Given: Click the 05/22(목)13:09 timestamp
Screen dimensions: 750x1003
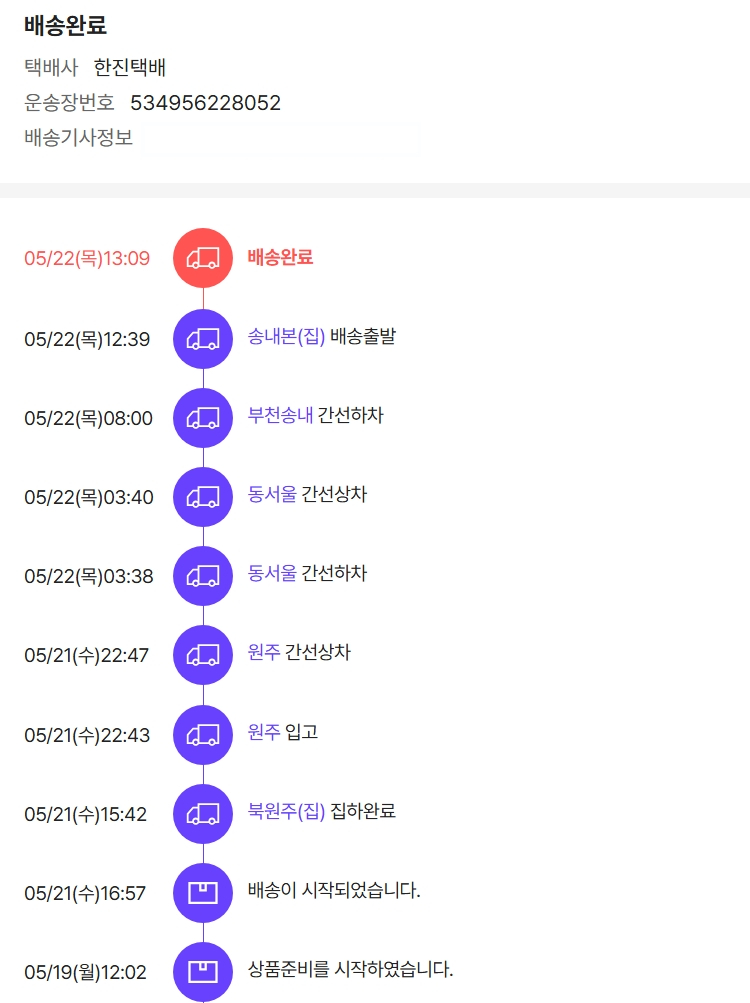Looking at the screenshot, I should (87, 259).
